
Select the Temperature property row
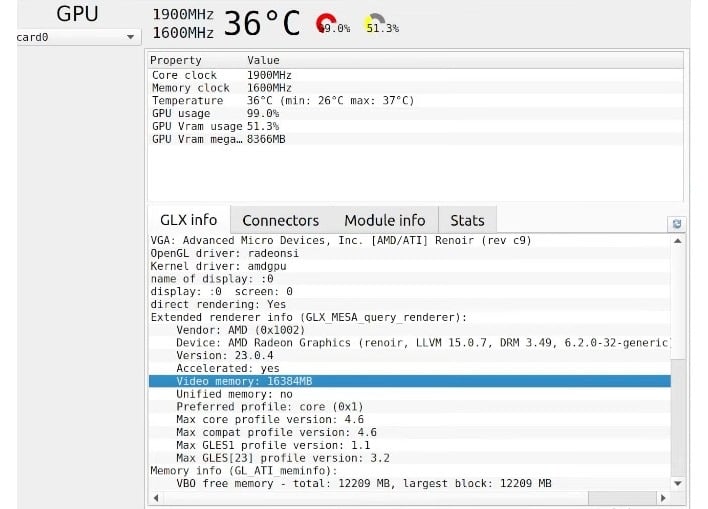(415, 100)
